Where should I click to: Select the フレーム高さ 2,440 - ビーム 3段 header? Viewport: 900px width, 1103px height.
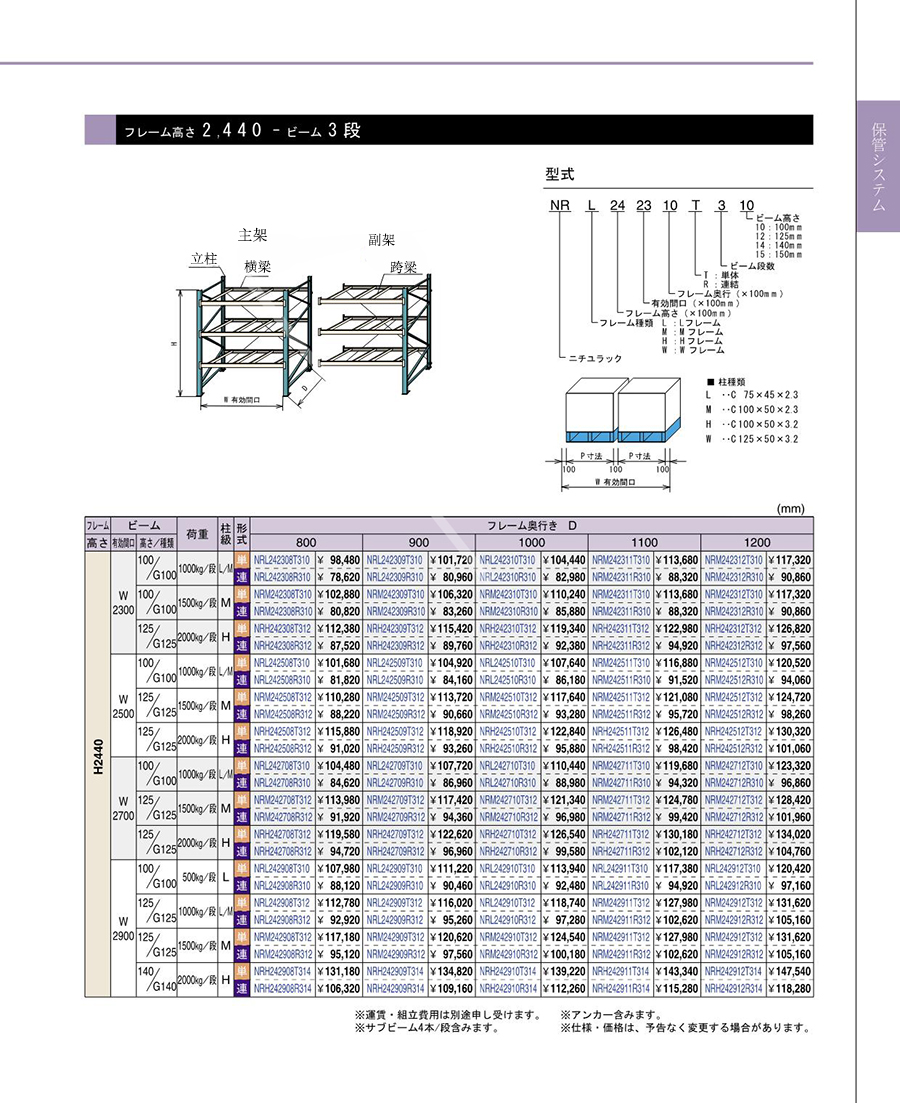click(449, 130)
